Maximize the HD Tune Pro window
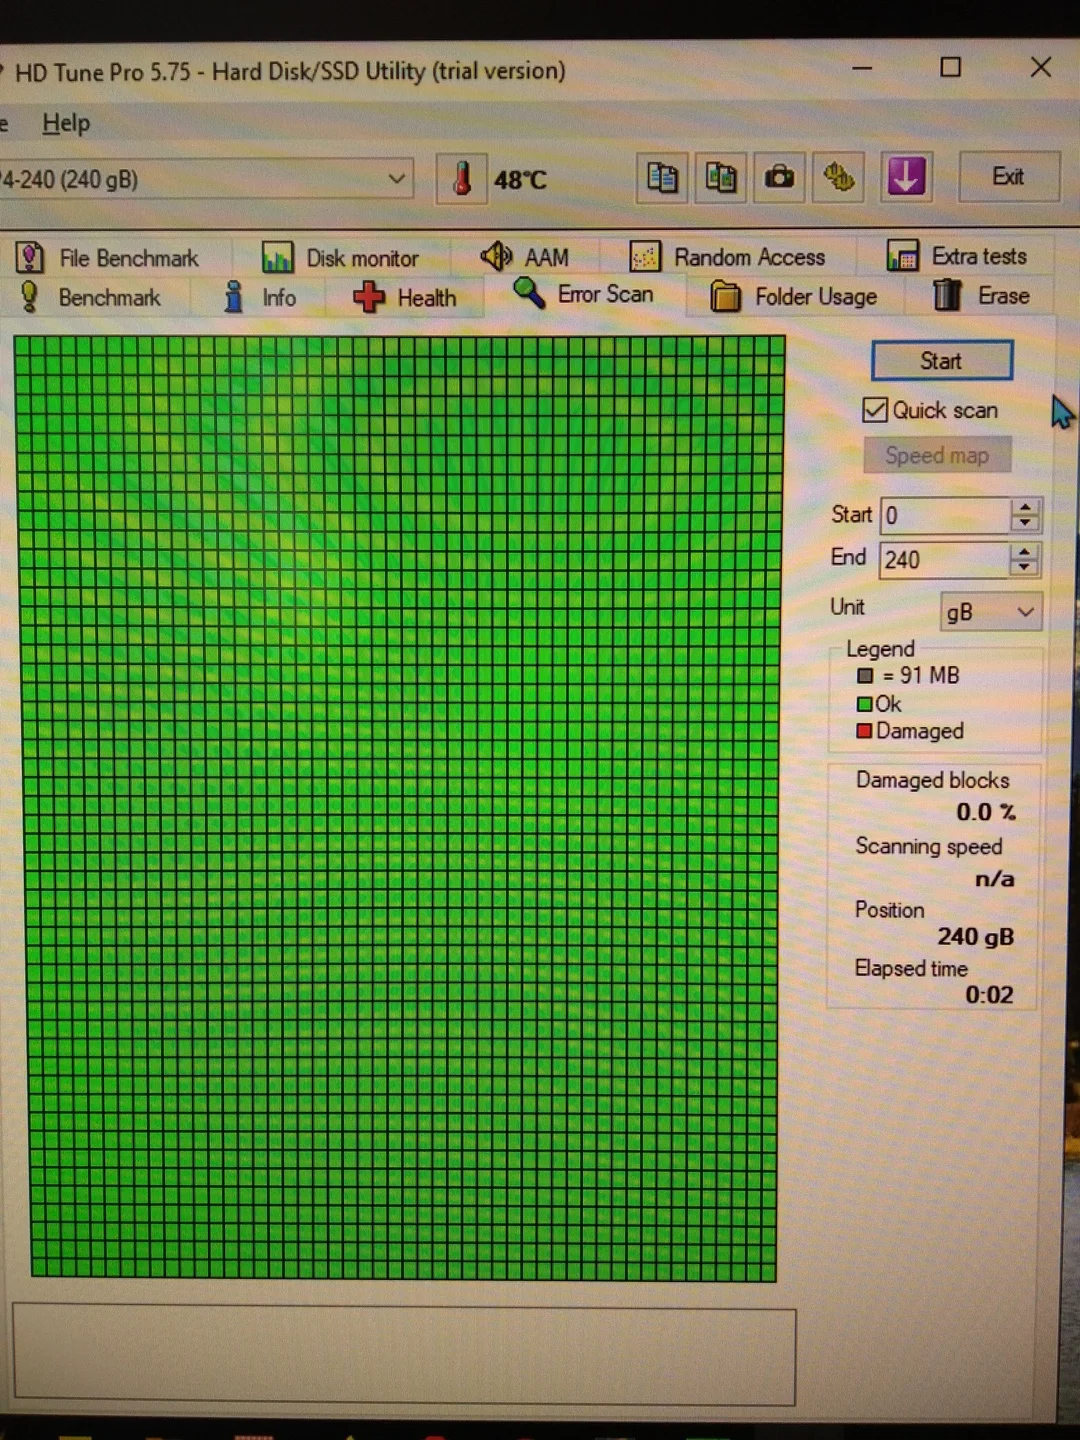 (951, 67)
